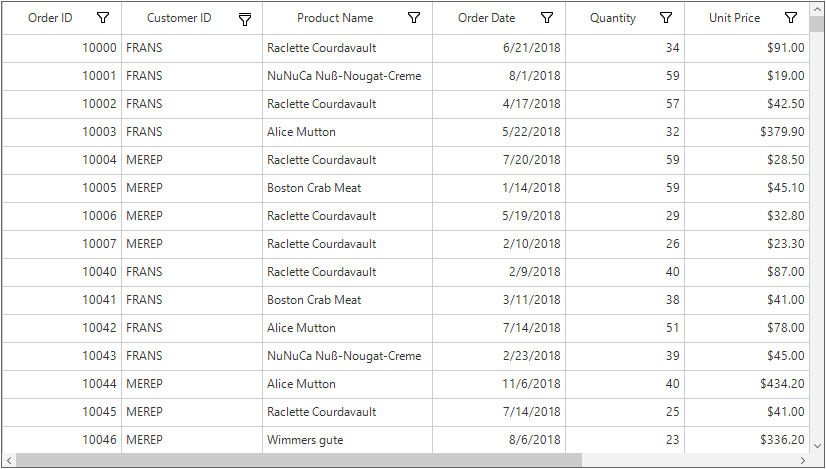Screen dimensions: 826x469
Task: Sort by the Unit Price column header
Action: pos(734,18)
